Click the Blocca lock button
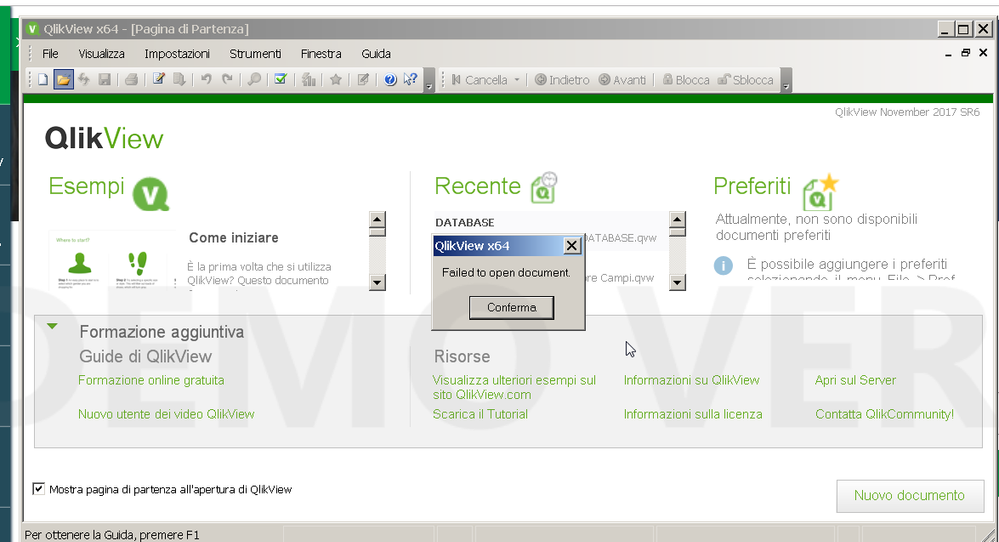999x542 pixels. 686,80
